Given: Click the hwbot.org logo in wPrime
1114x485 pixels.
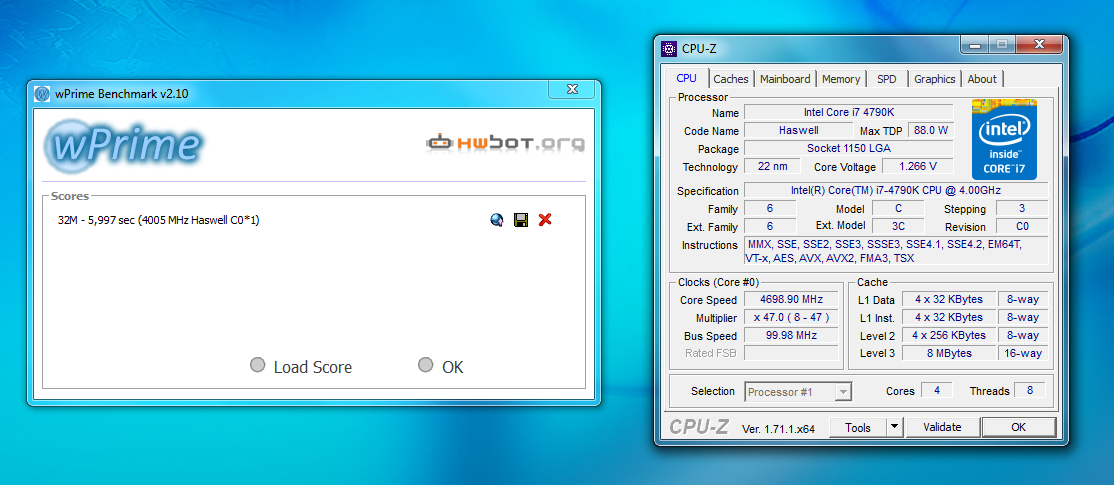Looking at the screenshot, I should [x=505, y=143].
